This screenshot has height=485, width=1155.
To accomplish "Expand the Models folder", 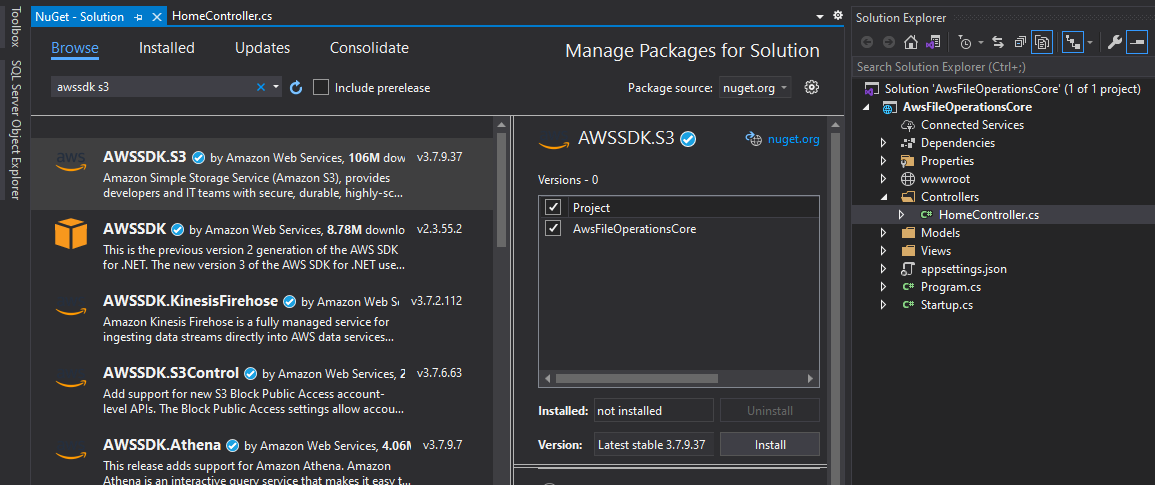I will click(x=884, y=233).
